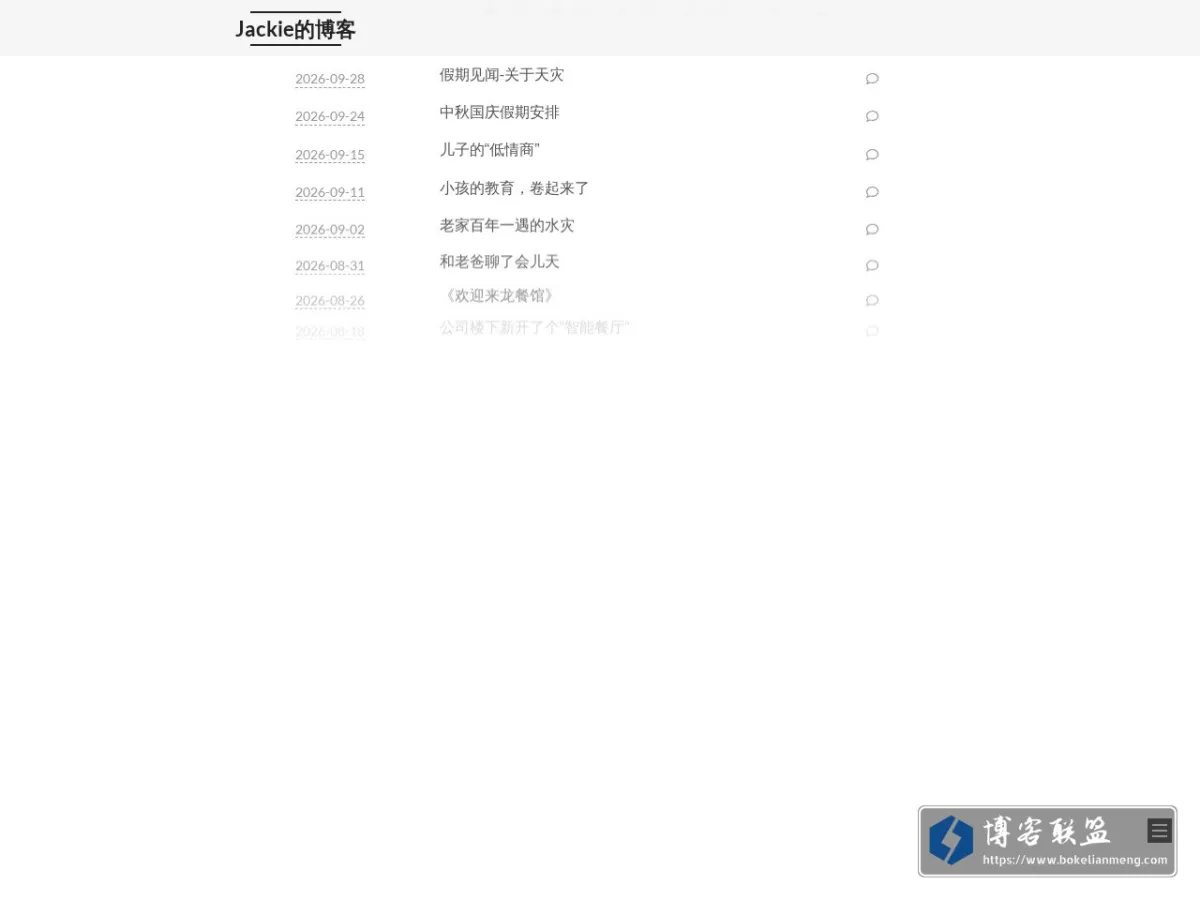Click the comment icon for 中秋国庆假期安排
Image resolution: width=1200 pixels, height=900 pixels.
(x=872, y=116)
